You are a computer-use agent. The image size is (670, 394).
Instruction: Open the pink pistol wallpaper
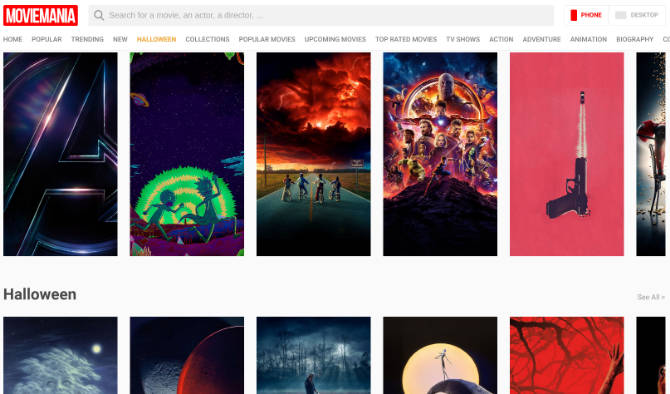click(x=567, y=154)
